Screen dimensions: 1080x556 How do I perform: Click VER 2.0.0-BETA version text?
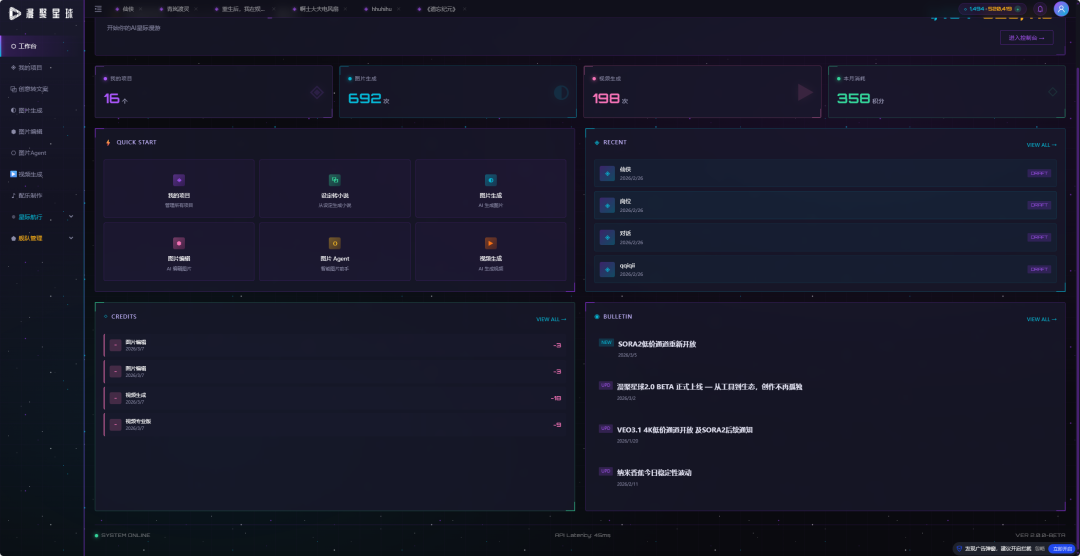click(1040, 535)
